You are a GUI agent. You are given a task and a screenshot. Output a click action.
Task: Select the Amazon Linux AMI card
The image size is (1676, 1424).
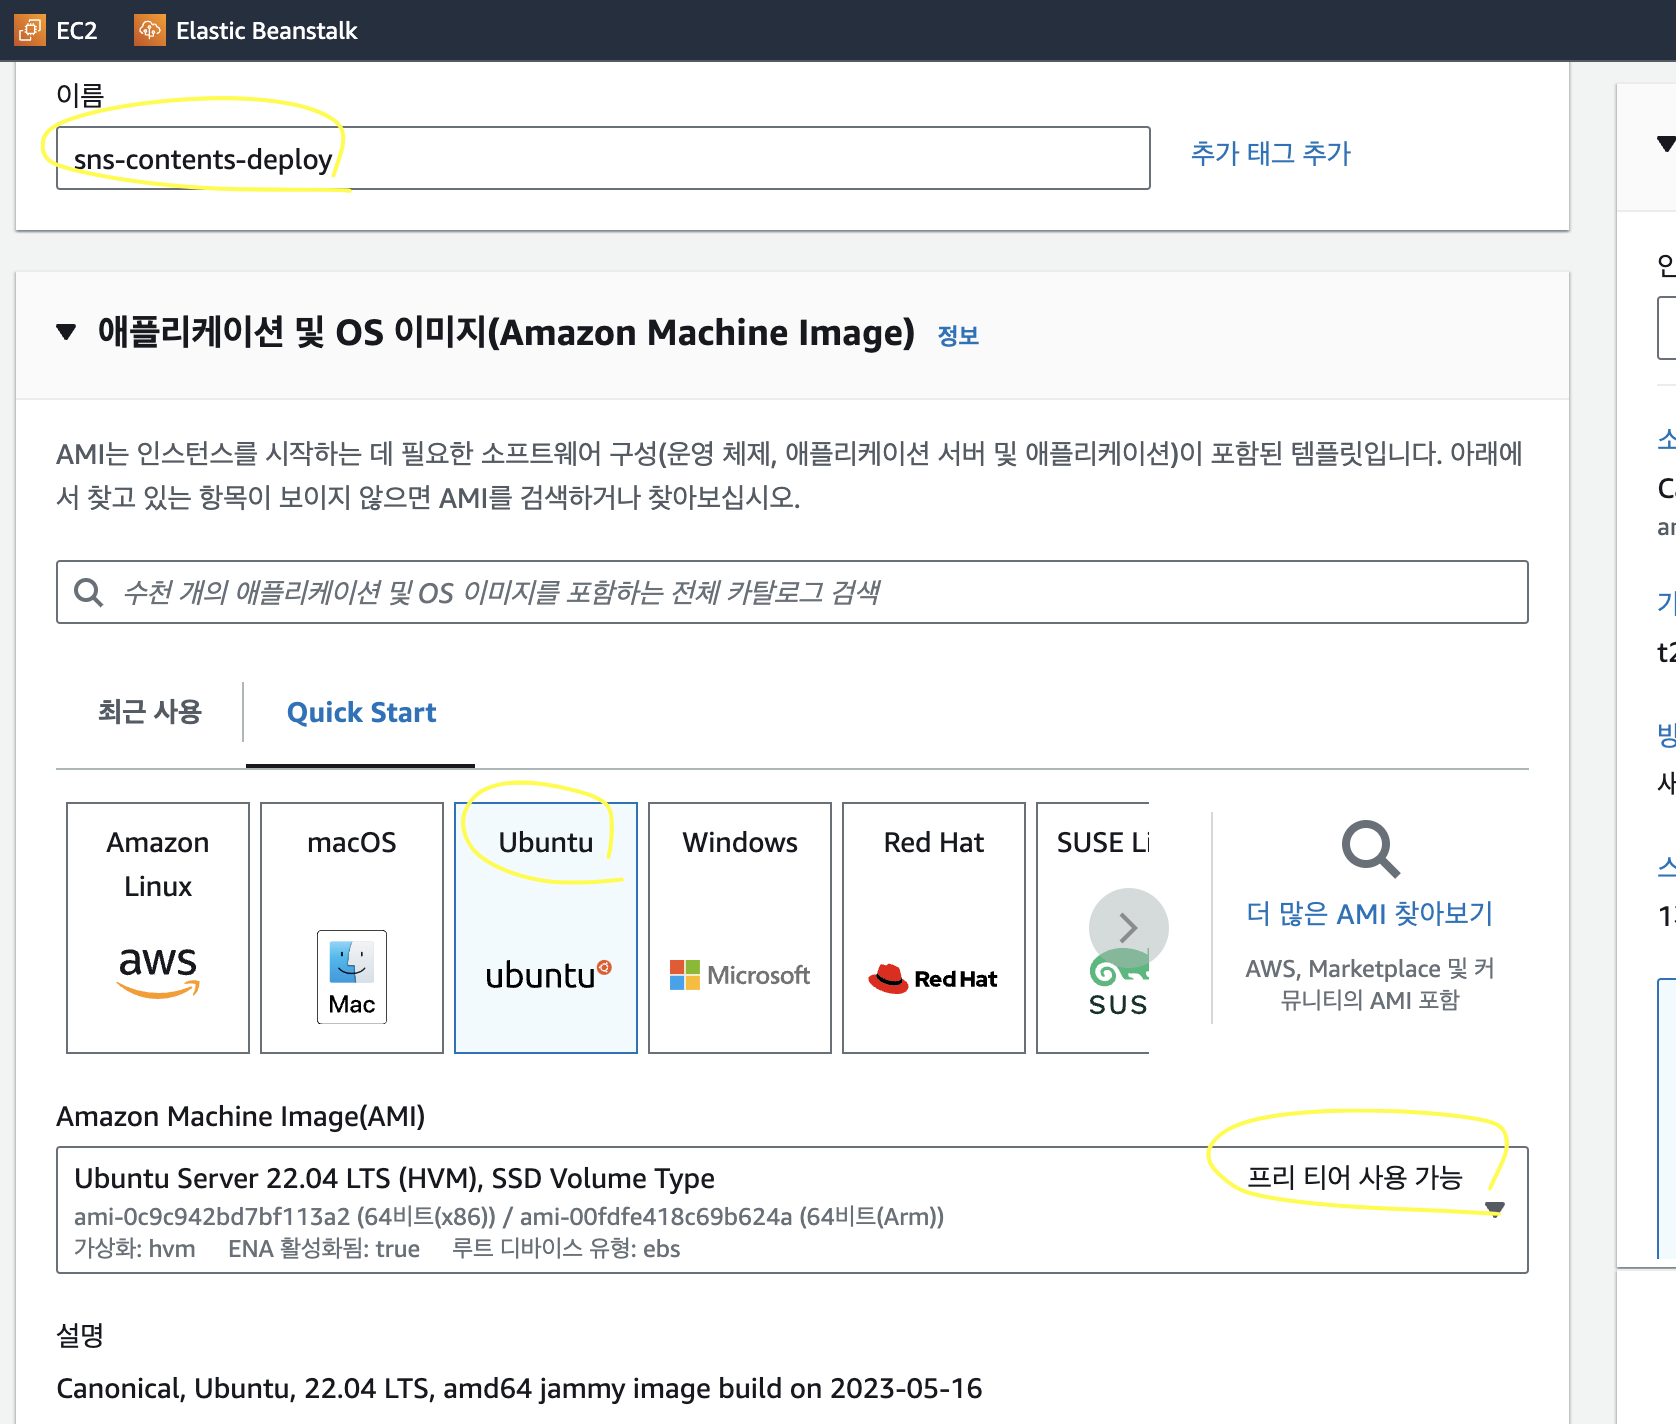(158, 928)
